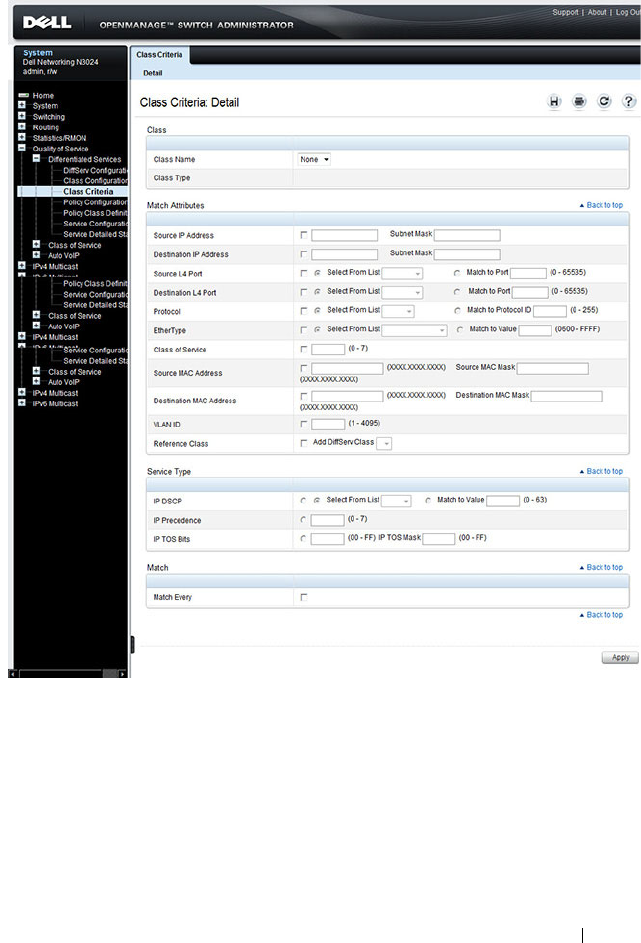The image size is (641, 943).
Task: Enable the Source L4 Port checkbox
Action: pyautogui.click(x=304, y=274)
